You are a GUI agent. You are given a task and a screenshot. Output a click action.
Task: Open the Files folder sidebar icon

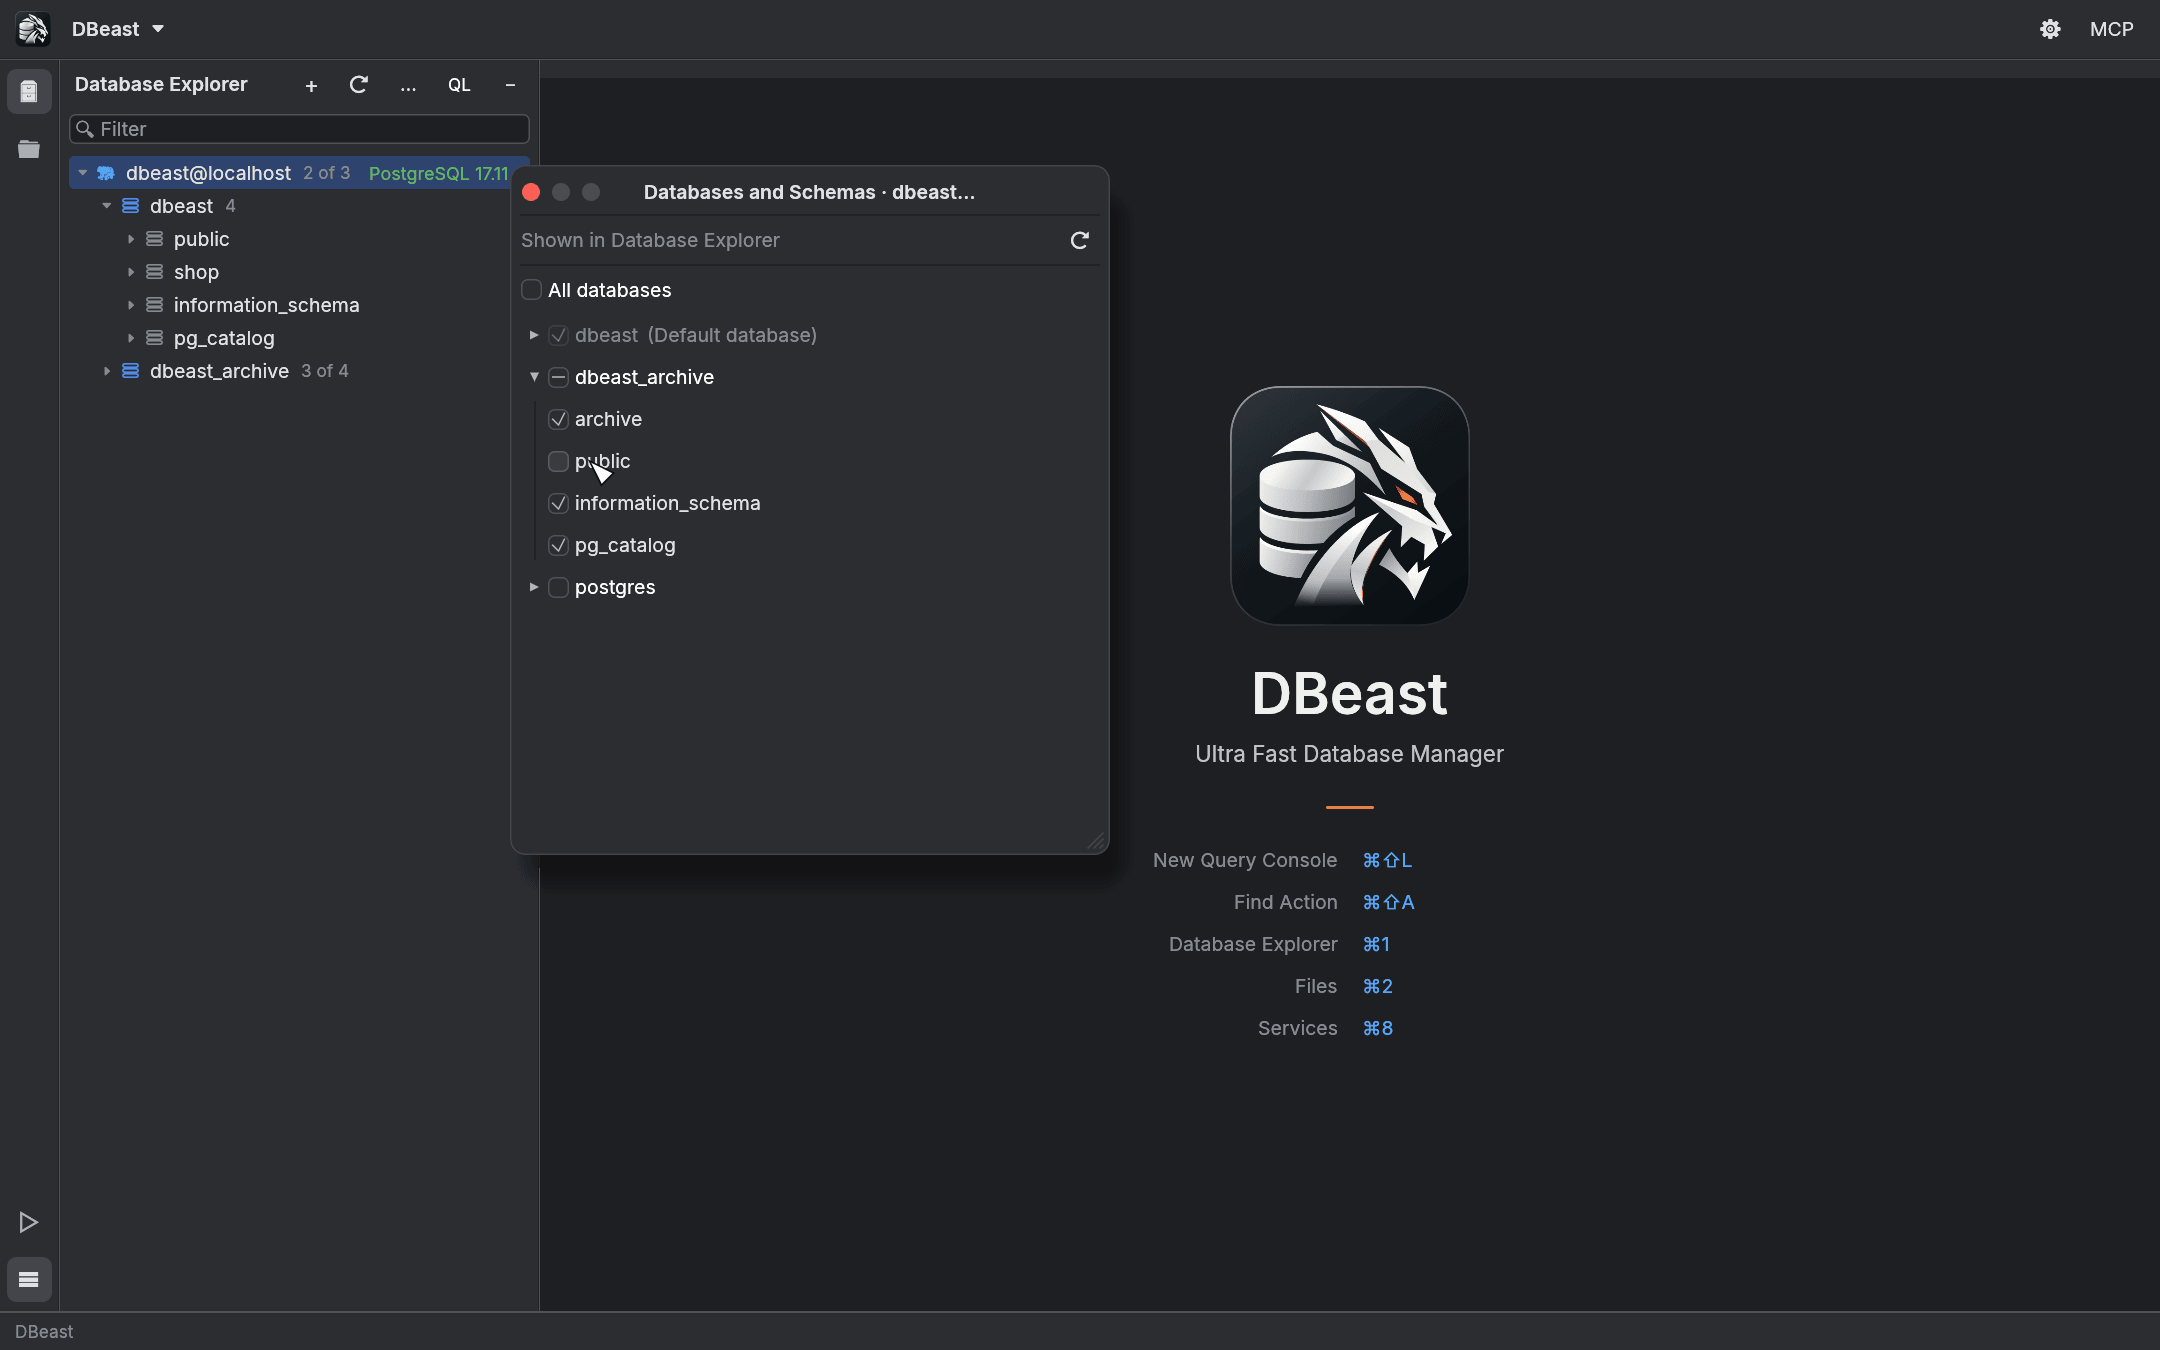(x=29, y=149)
